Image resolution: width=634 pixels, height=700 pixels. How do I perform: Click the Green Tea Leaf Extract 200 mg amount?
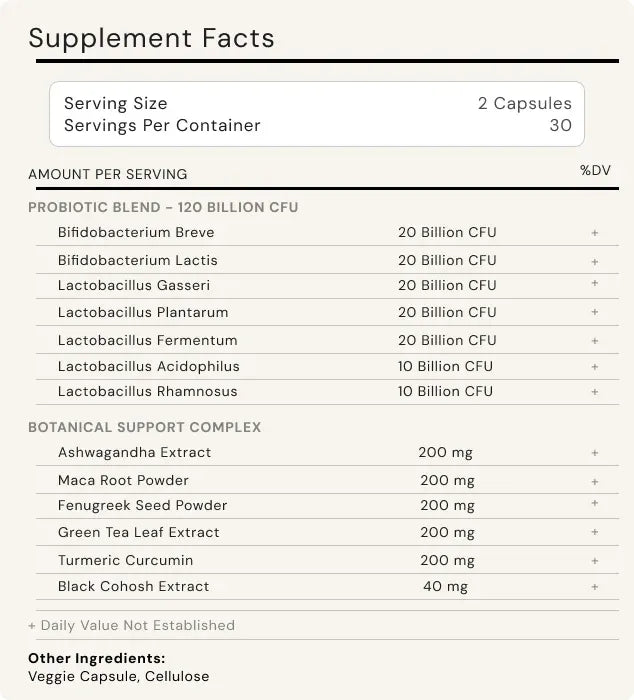coord(447,532)
